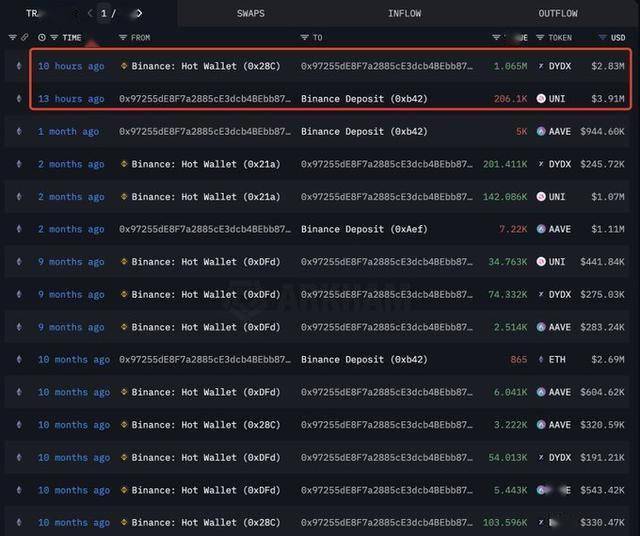This screenshot has width=640, height=536.
Task: Open the SWAPS tab
Action: pos(251,13)
